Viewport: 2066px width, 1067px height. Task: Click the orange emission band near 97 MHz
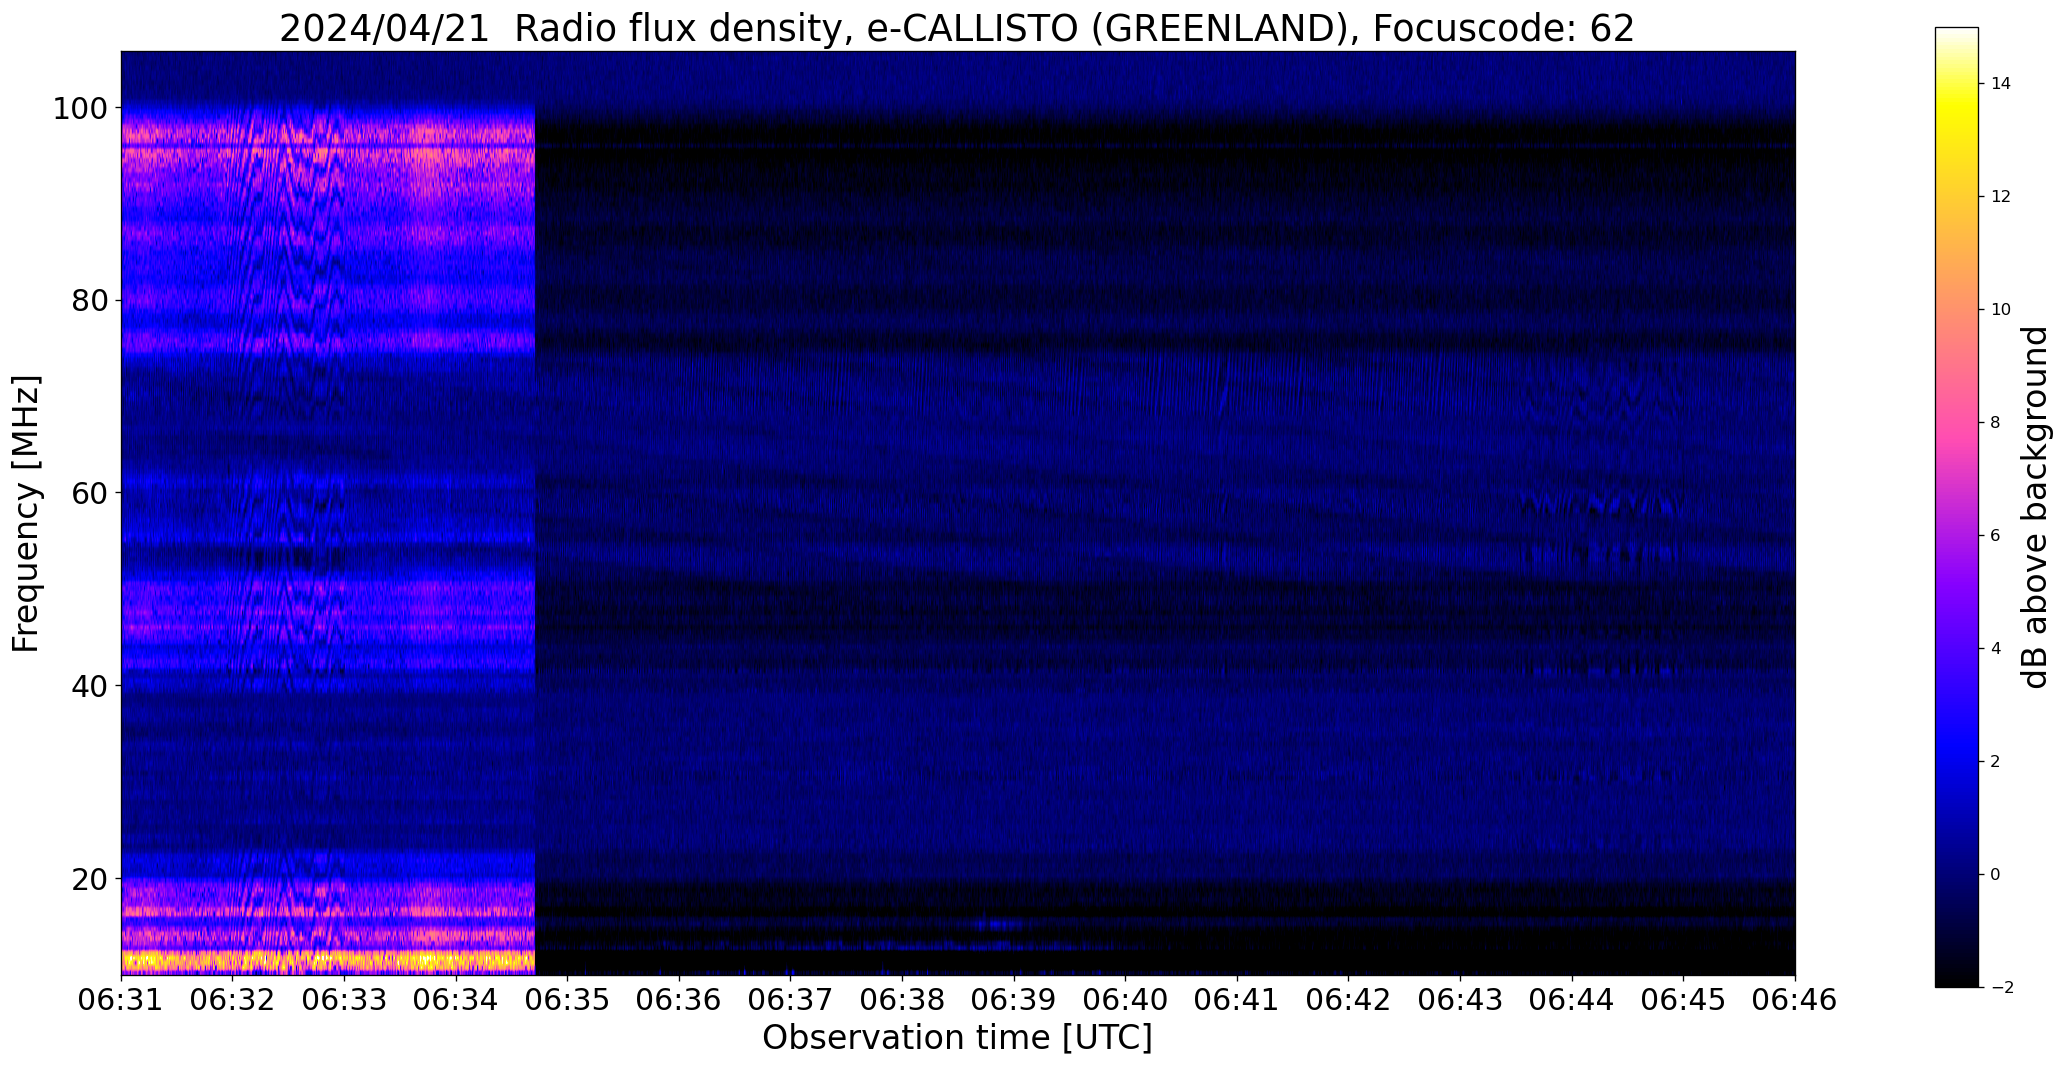(x=328, y=135)
